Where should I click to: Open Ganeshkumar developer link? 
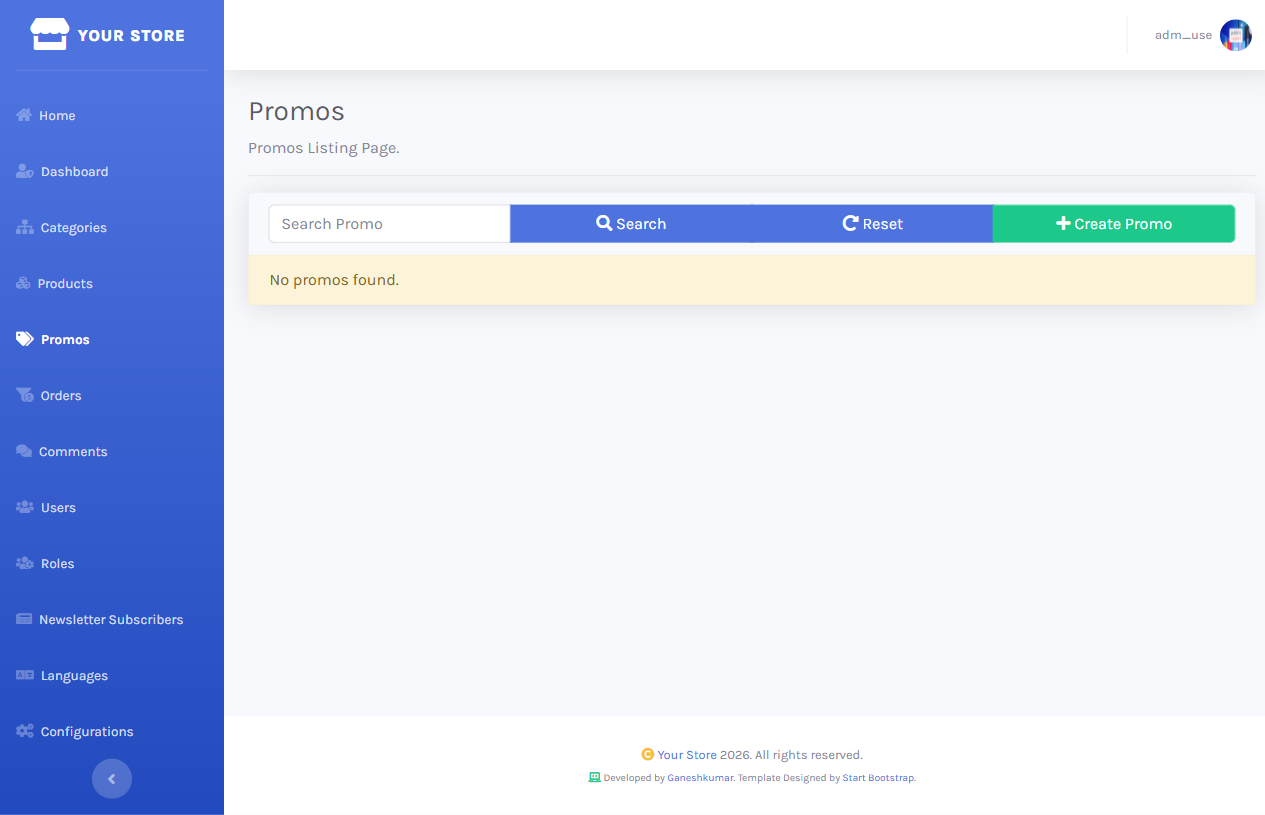tap(700, 777)
